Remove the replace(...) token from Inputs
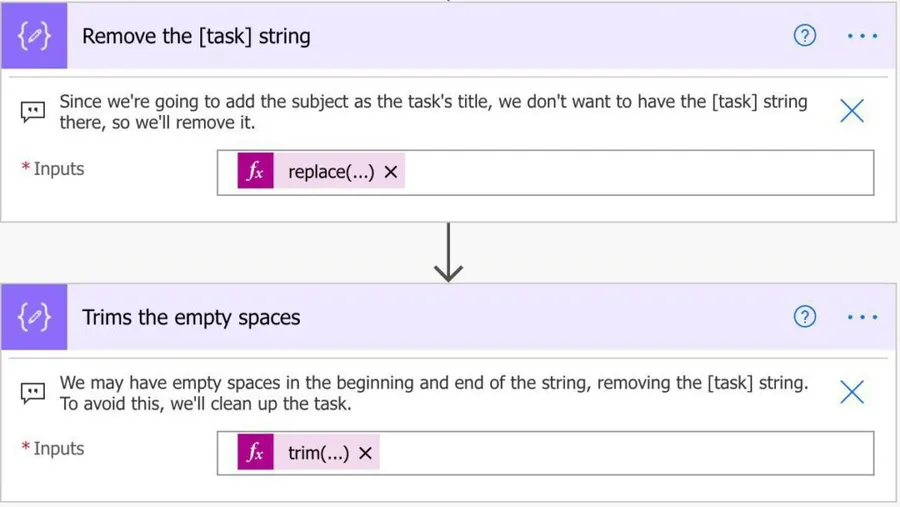900x507 pixels. coord(391,172)
